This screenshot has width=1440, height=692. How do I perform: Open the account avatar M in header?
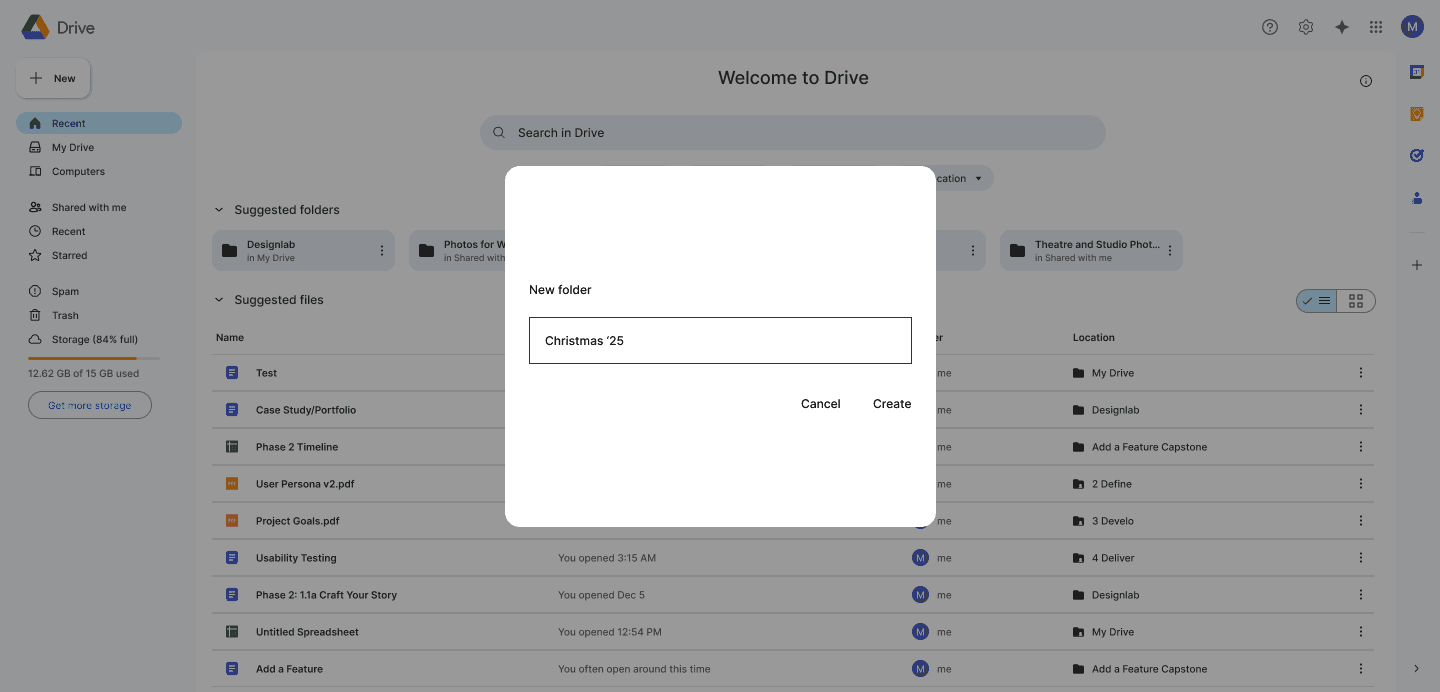1412,27
